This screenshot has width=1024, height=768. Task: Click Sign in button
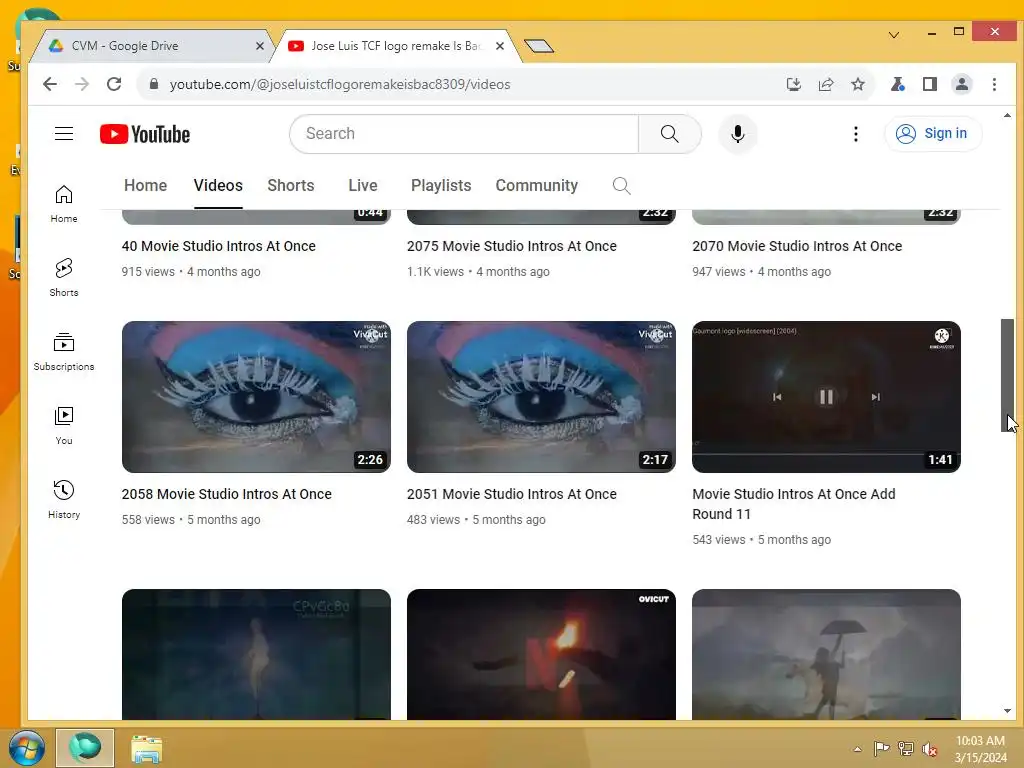coord(933,133)
